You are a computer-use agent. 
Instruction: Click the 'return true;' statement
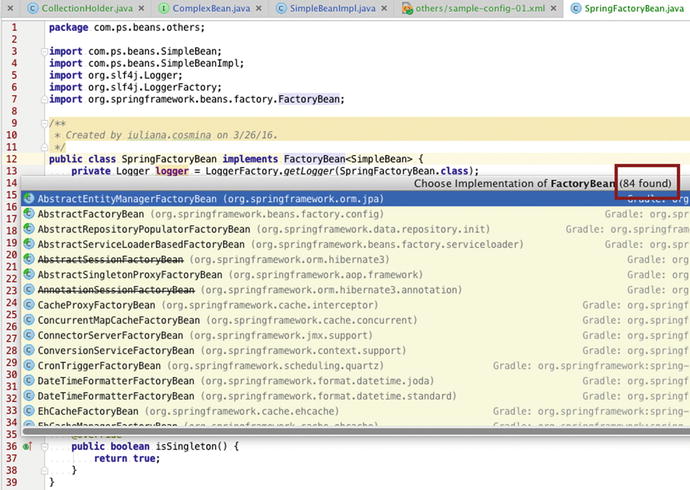[x=127, y=458]
